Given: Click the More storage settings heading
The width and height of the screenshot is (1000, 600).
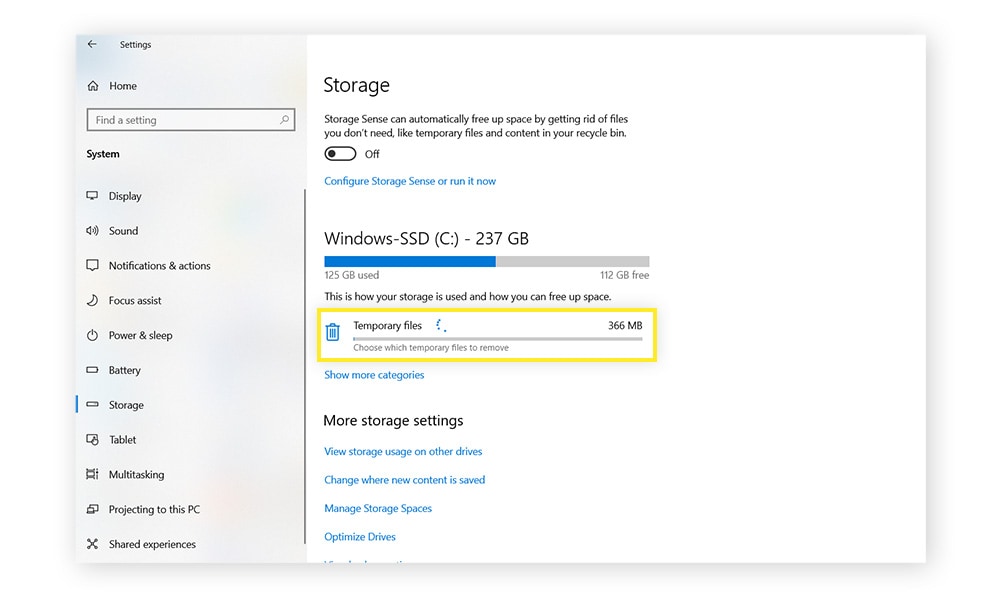Looking at the screenshot, I should (x=393, y=421).
